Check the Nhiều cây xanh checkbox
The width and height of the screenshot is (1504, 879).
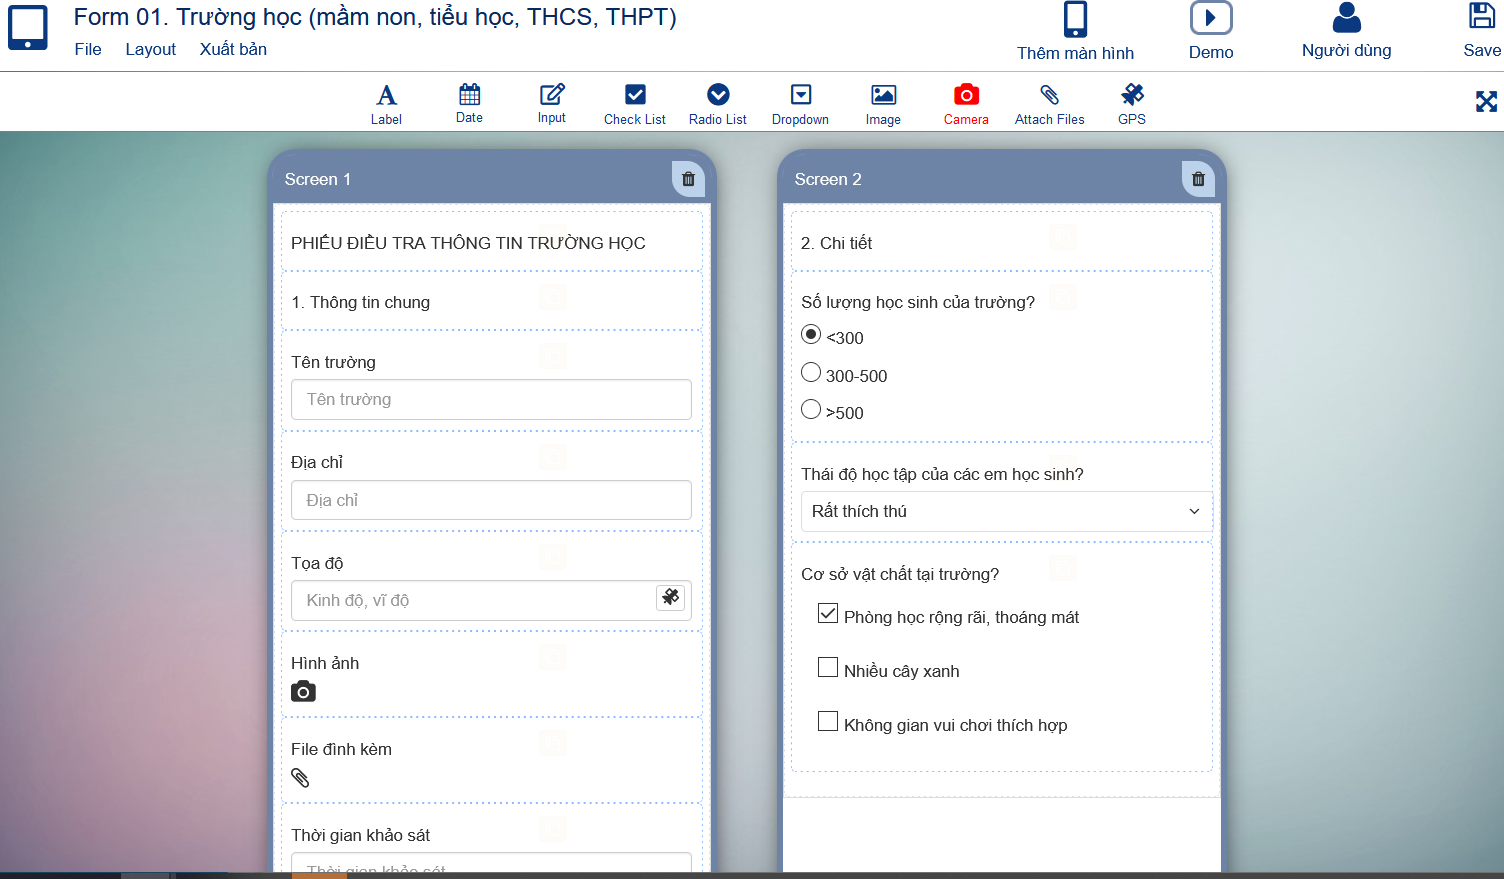(828, 668)
